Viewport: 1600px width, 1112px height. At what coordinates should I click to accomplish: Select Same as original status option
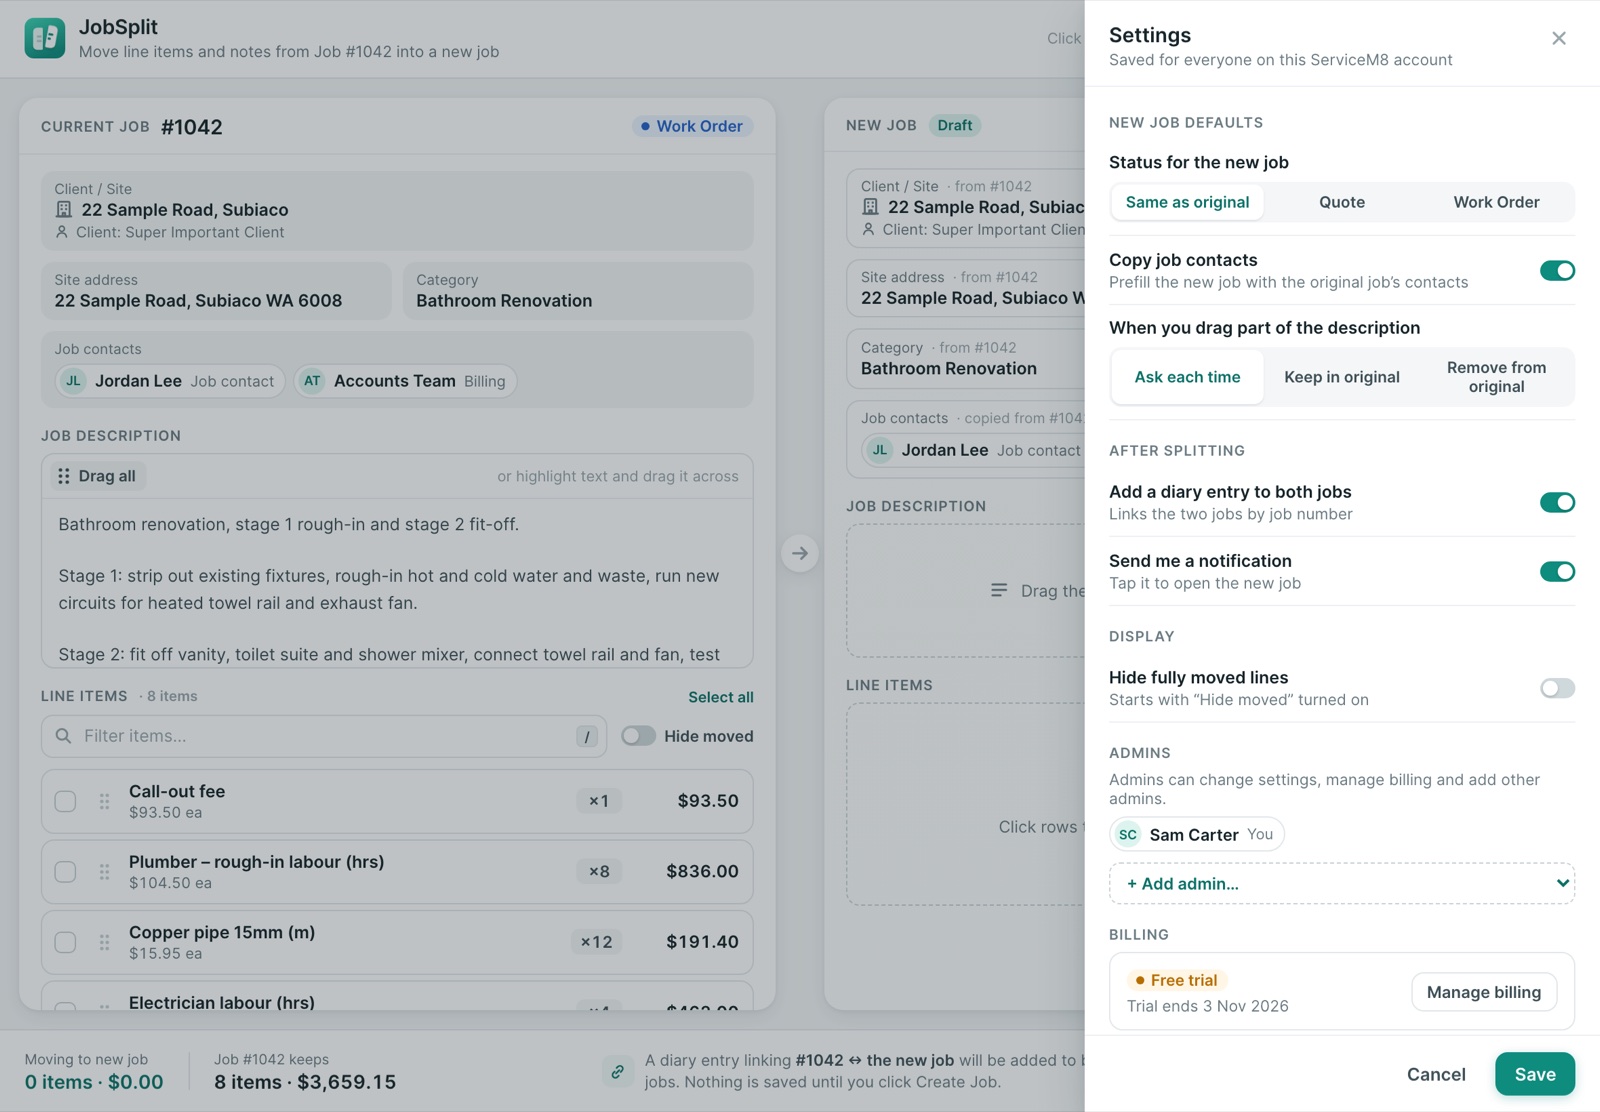coord(1187,202)
